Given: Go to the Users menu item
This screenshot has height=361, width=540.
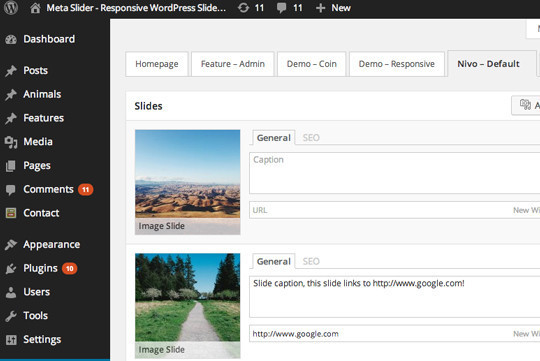Looking at the screenshot, I should [37, 292].
